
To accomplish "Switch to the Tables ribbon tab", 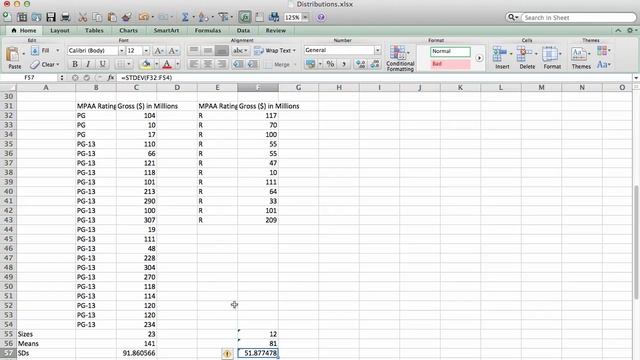I will (94, 31).
